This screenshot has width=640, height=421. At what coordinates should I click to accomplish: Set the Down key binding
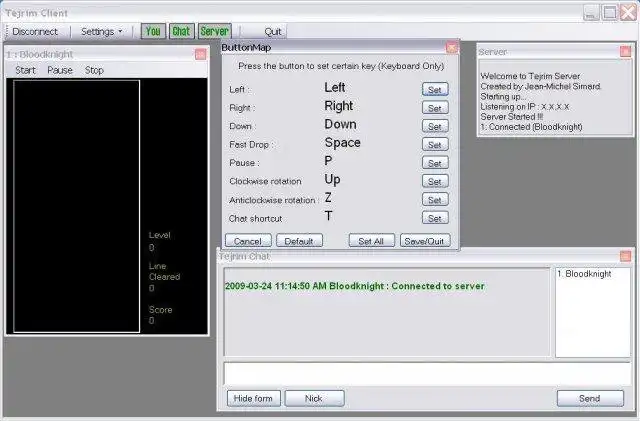point(435,126)
